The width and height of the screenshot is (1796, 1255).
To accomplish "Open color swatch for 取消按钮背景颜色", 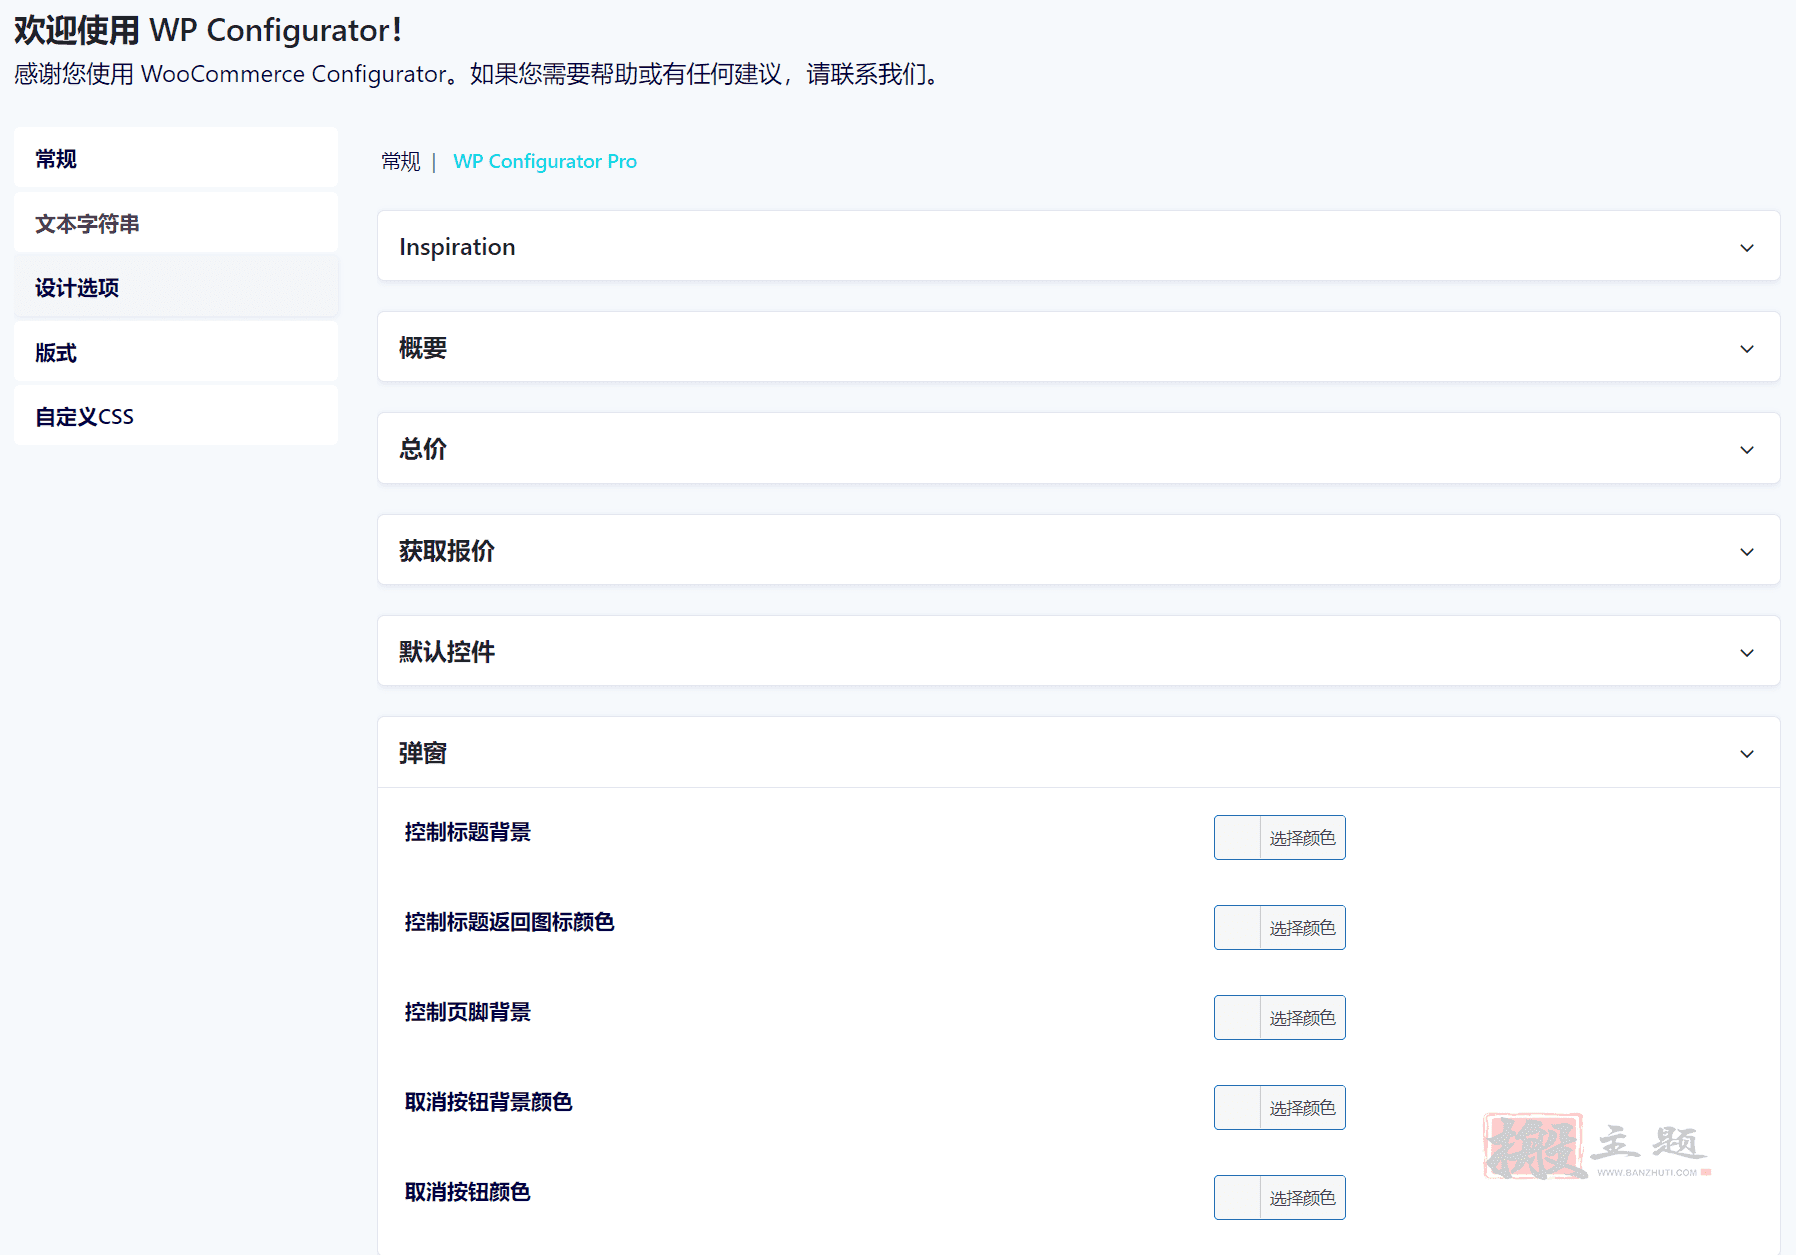I will (1237, 1107).
